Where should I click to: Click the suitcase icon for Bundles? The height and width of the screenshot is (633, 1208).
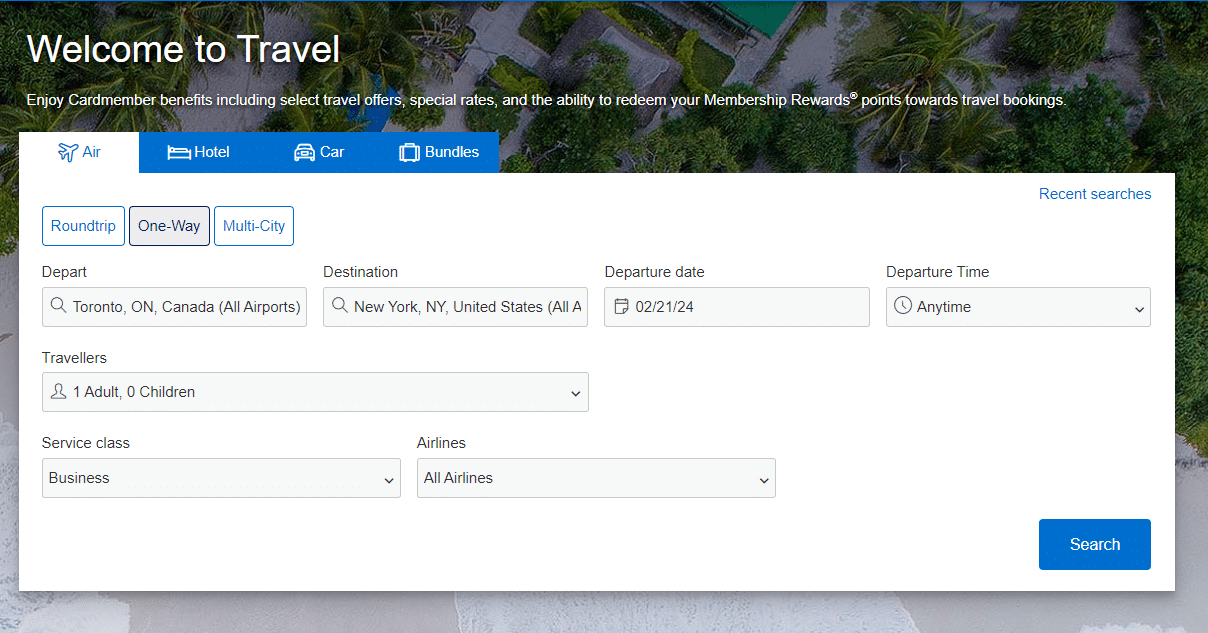pyautogui.click(x=409, y=153)
